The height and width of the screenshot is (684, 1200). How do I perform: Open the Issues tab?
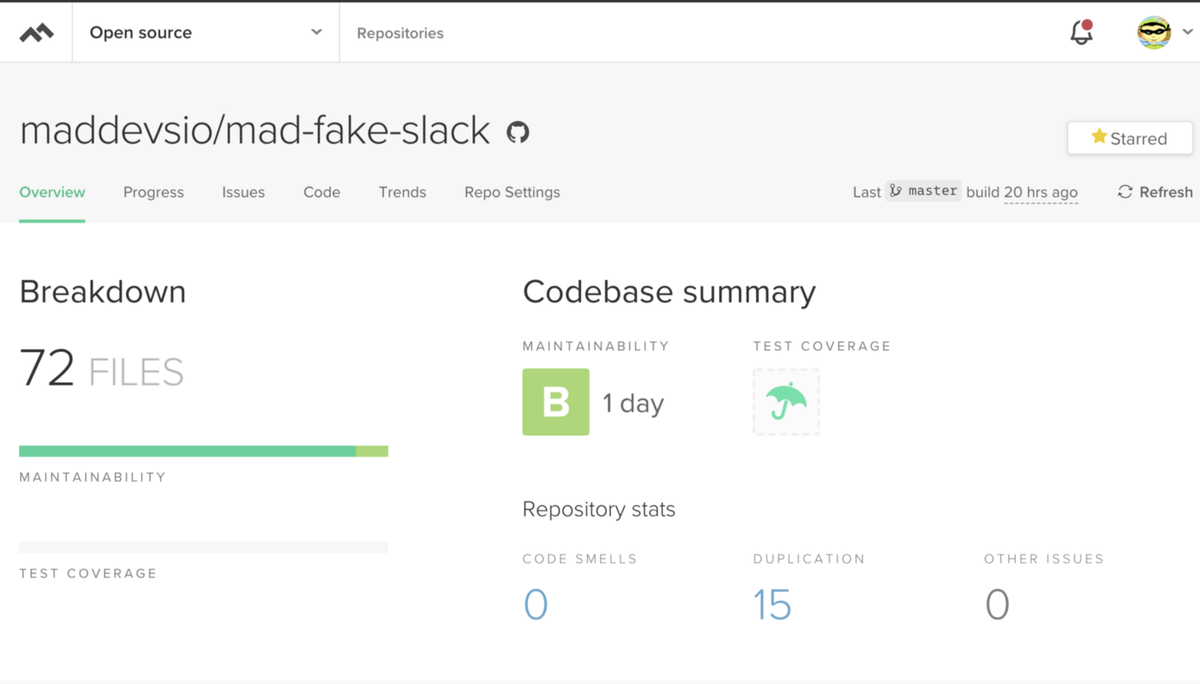(243, 192)
